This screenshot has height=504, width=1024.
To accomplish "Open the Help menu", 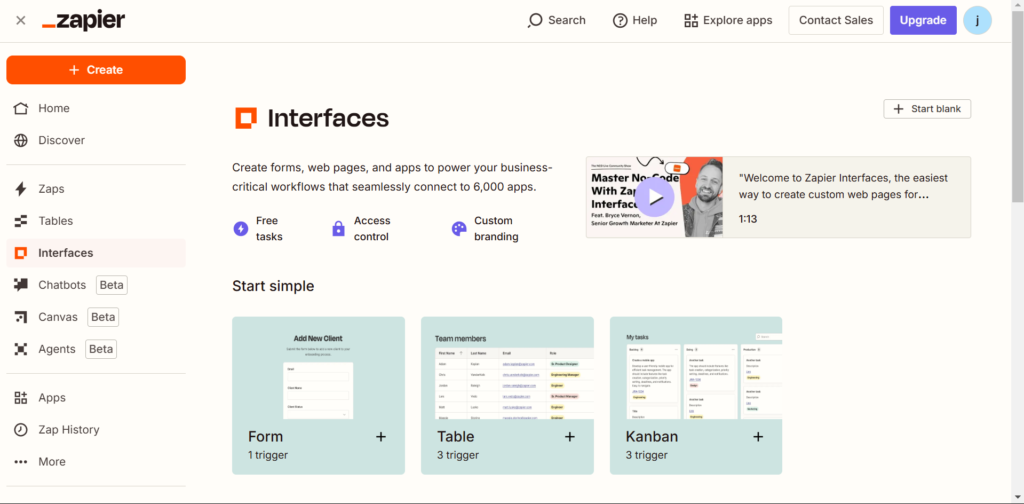I will [x=635, y=20].
